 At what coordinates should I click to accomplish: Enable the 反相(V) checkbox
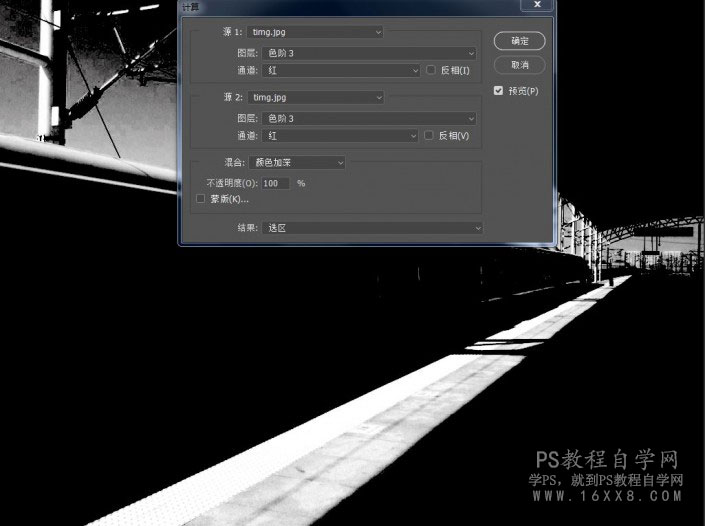coord(429,135)
